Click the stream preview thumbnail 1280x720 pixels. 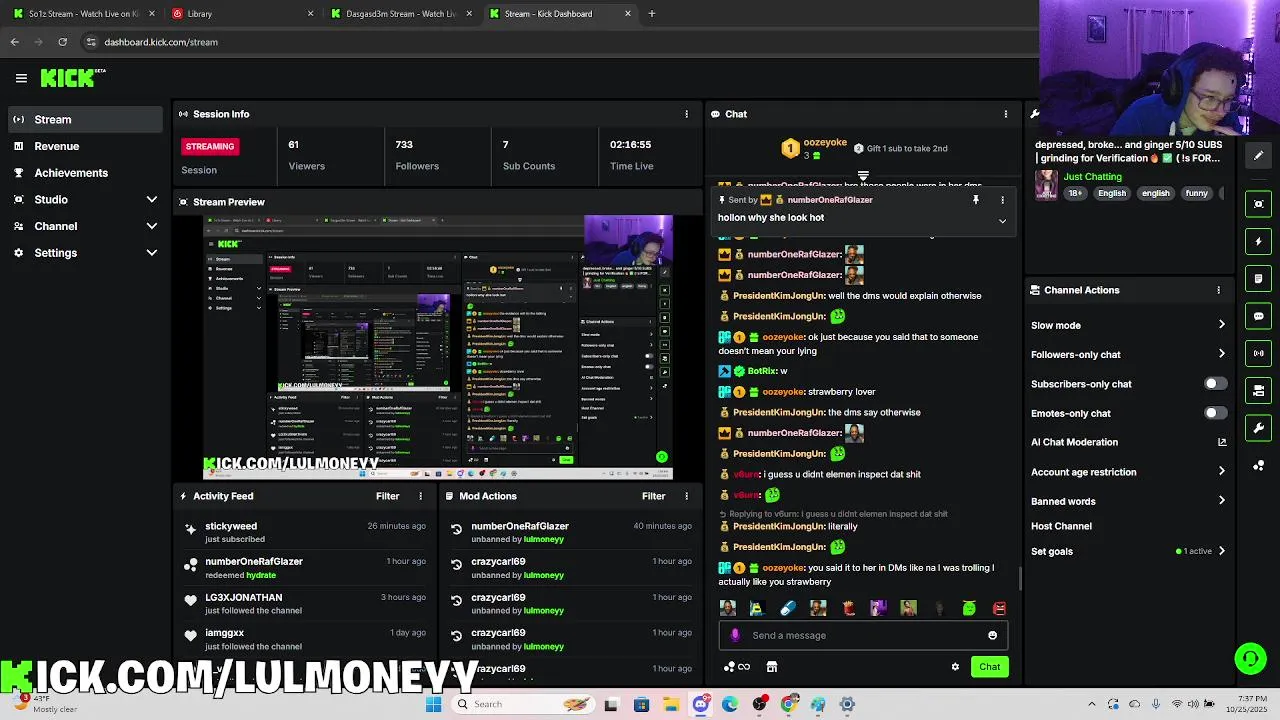[x=438, y=347]
